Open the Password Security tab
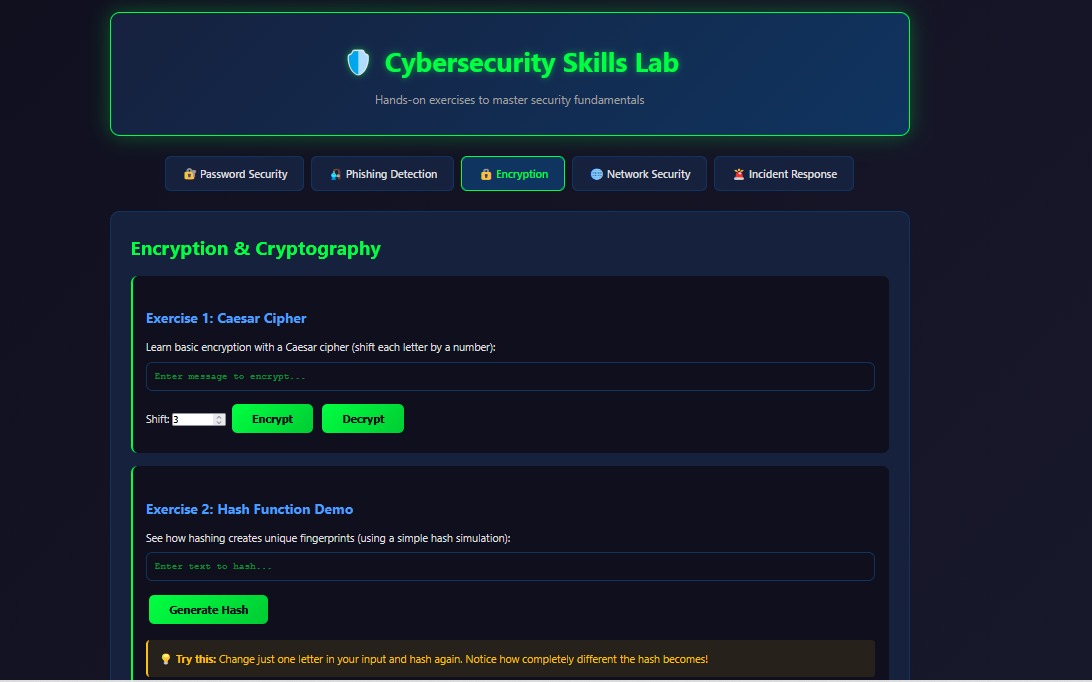This screenshot has width=1092, height=682. 235,174
